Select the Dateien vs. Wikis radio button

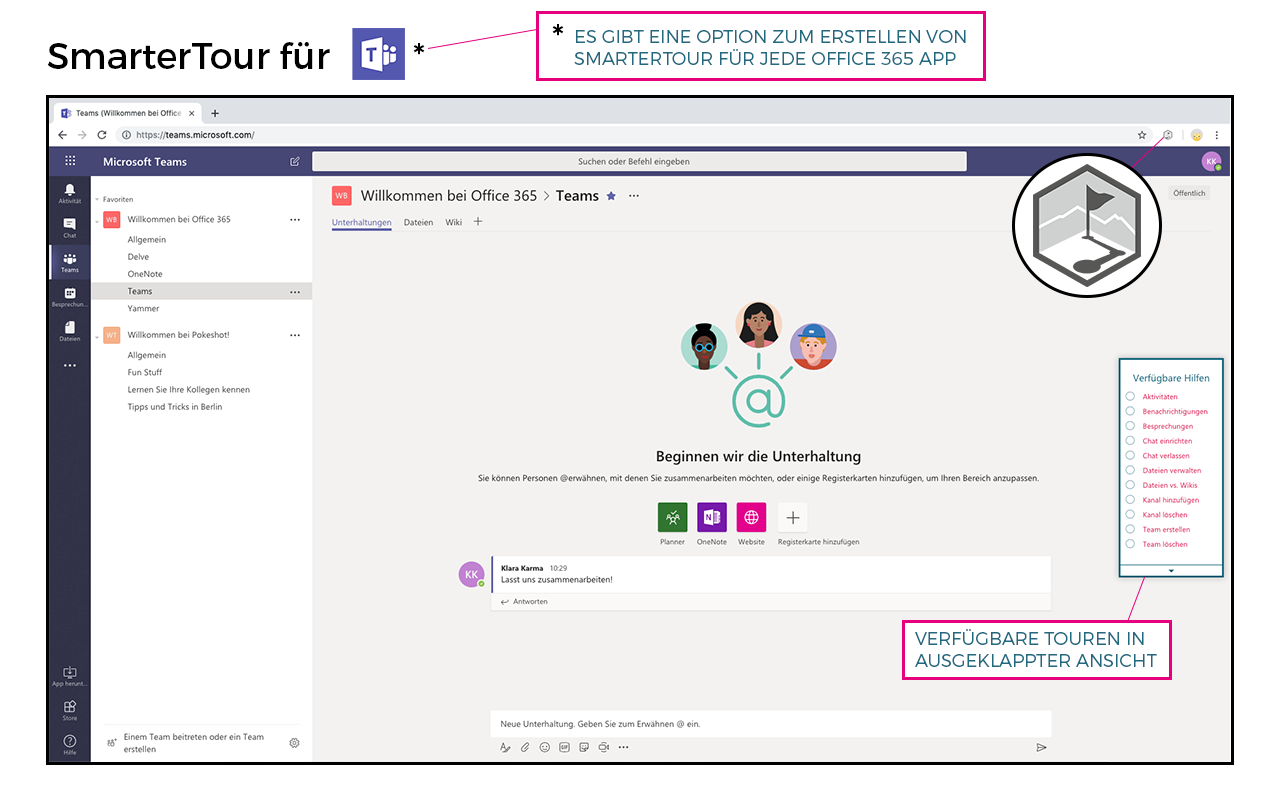pos(1130,485)
